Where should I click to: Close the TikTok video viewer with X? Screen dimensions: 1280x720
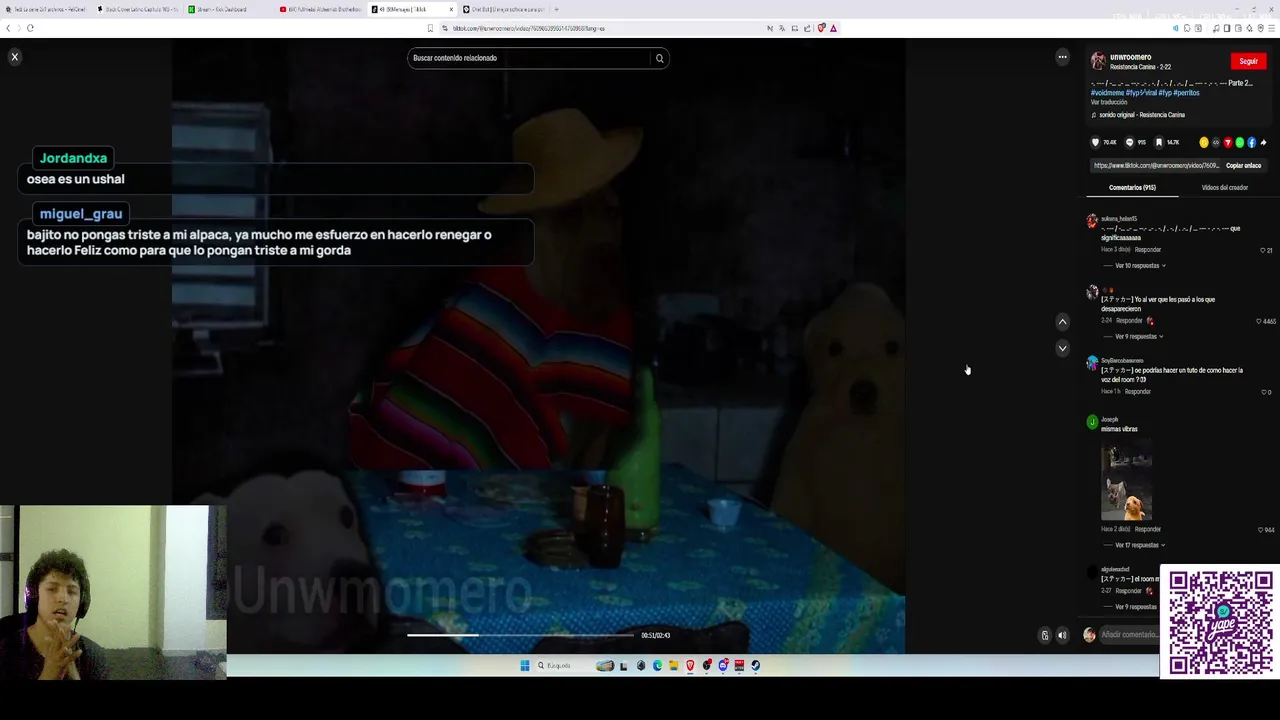click(14, 57)
